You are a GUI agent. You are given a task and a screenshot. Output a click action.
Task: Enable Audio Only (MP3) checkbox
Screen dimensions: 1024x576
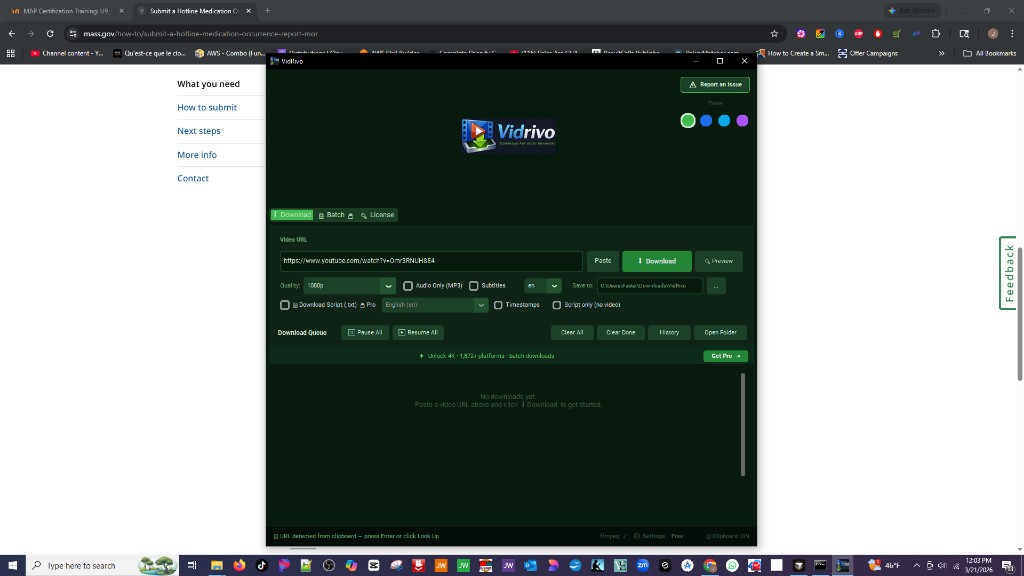[x=408, y=286]
